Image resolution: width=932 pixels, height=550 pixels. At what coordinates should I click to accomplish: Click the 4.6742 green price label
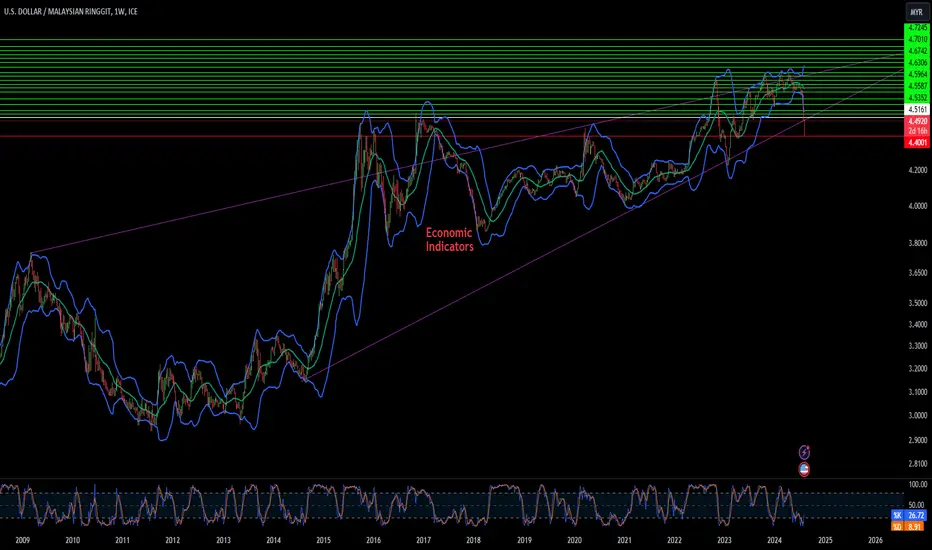[x=917, y=51]
